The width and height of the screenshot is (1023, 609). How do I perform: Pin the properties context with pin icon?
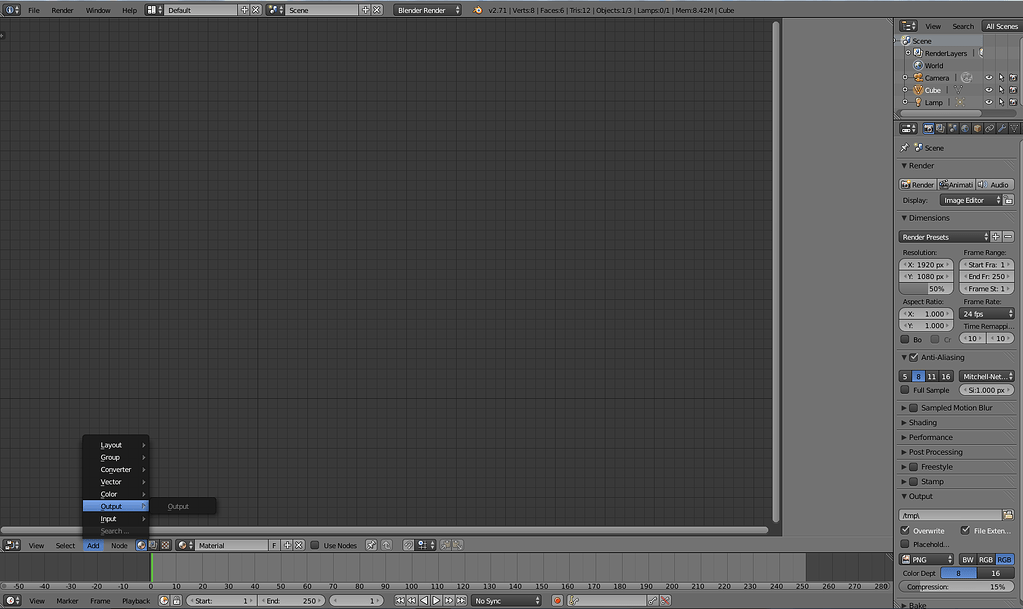point(904,148)
